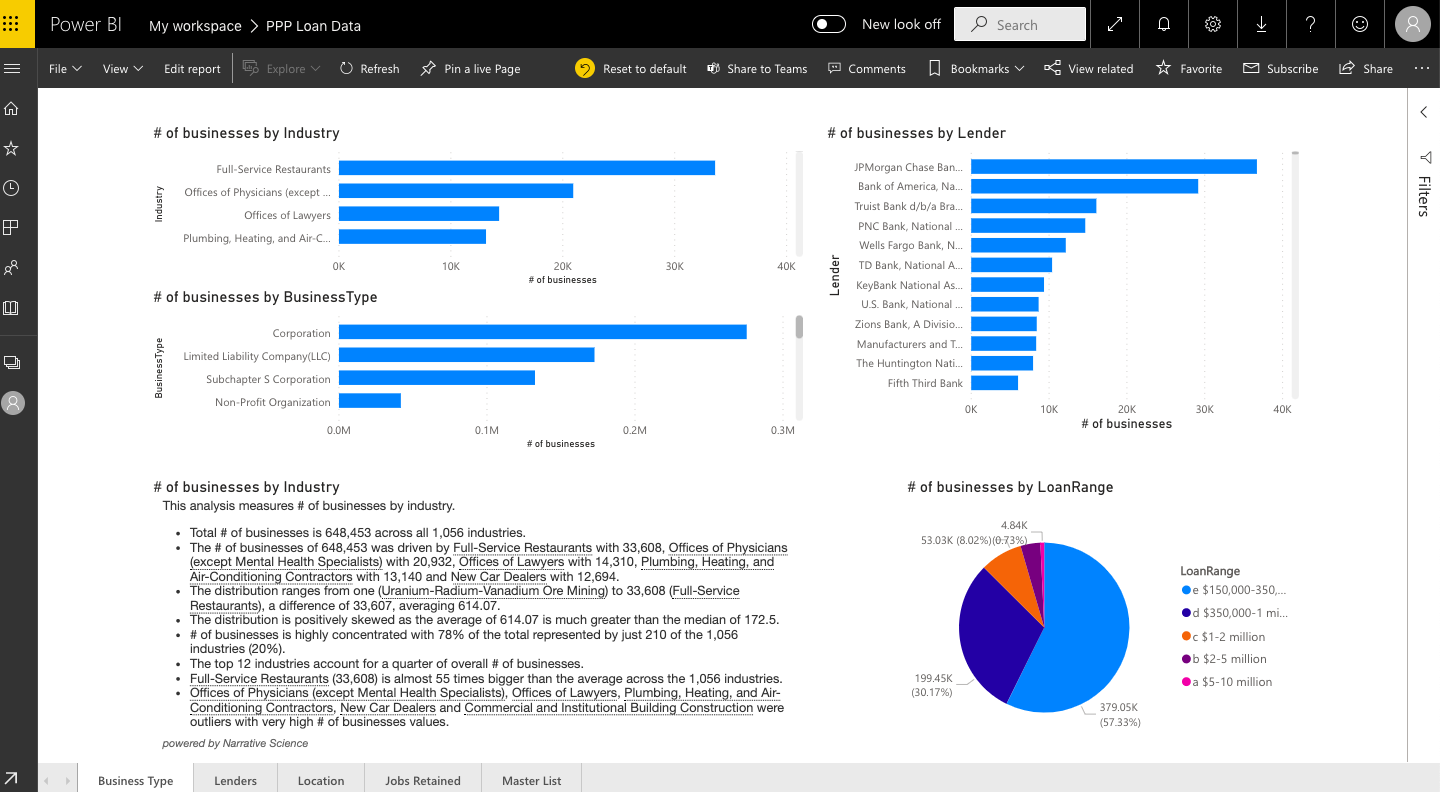This screenshot has height=792, width=1440.
Task: Open the notifications bell
Action: click(x=1164, y=24)
